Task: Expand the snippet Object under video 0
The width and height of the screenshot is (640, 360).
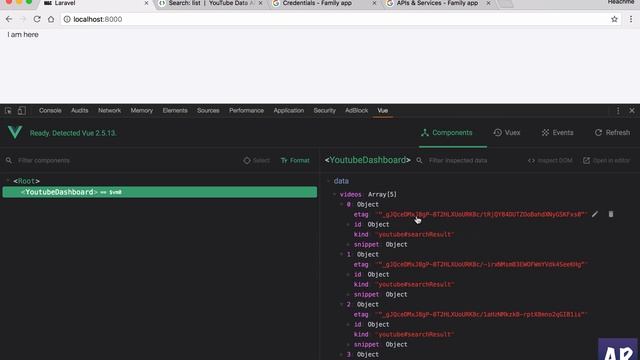Action: click(x=348, y=244)
